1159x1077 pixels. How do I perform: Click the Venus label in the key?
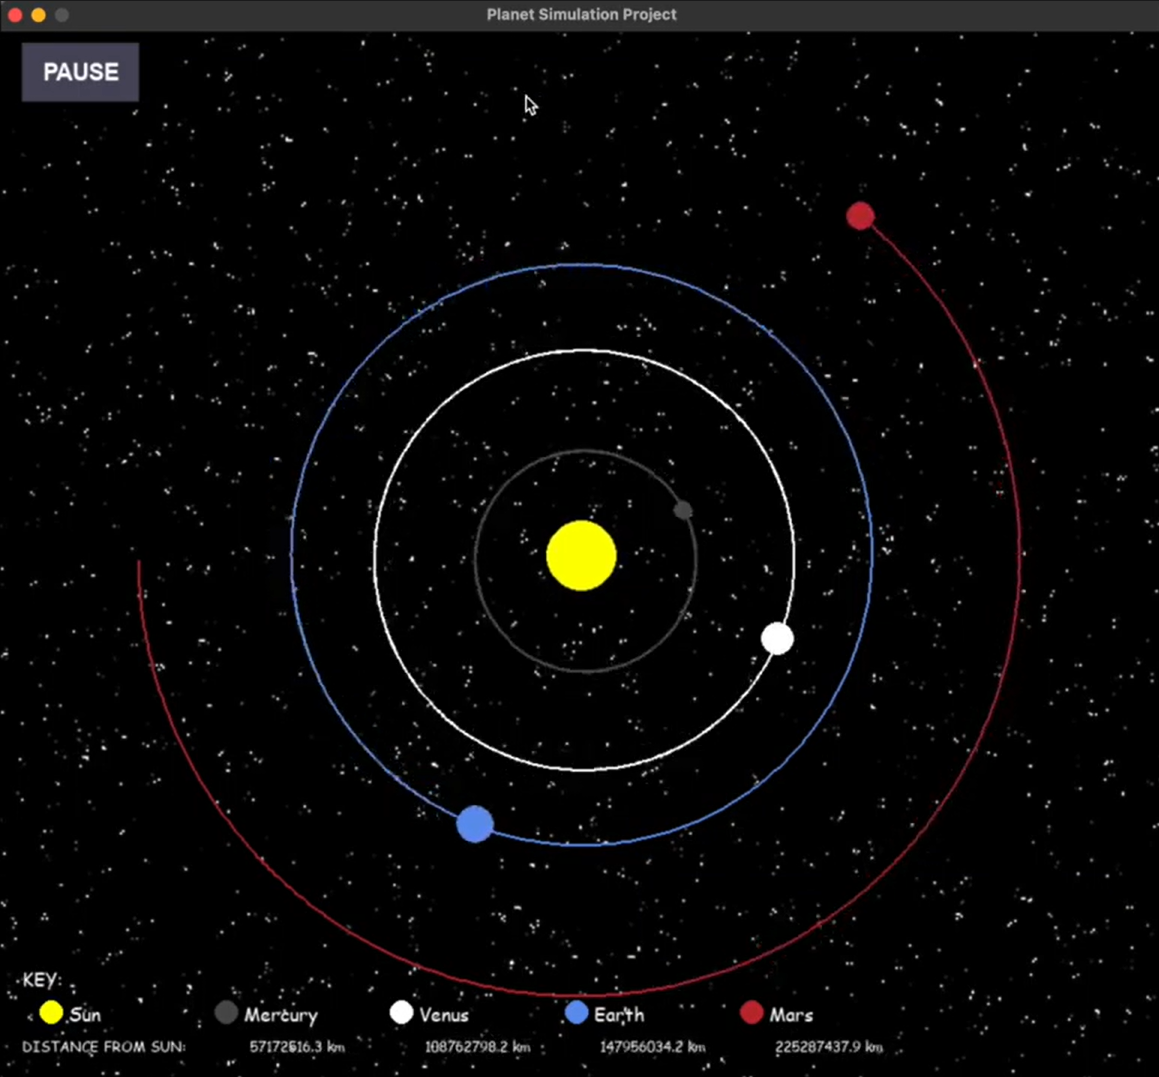tap(444, 1015)
